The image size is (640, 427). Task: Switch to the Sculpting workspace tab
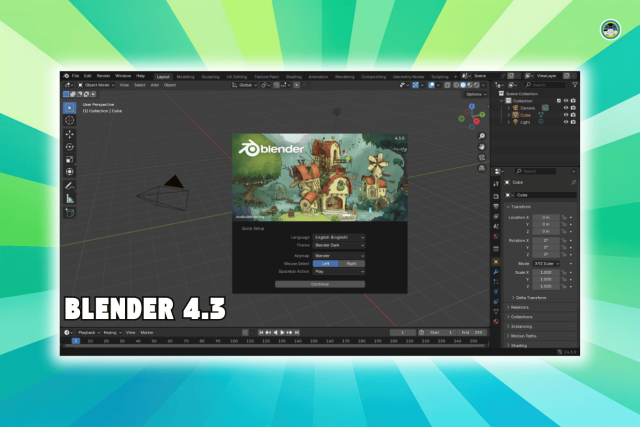[x=210, y=75]
